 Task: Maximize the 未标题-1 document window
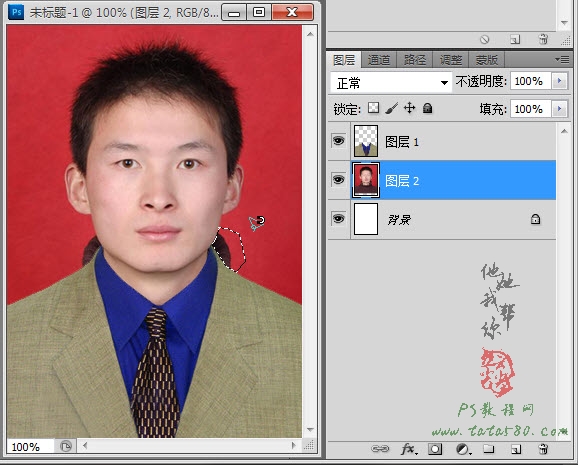(x=259, y=13)
